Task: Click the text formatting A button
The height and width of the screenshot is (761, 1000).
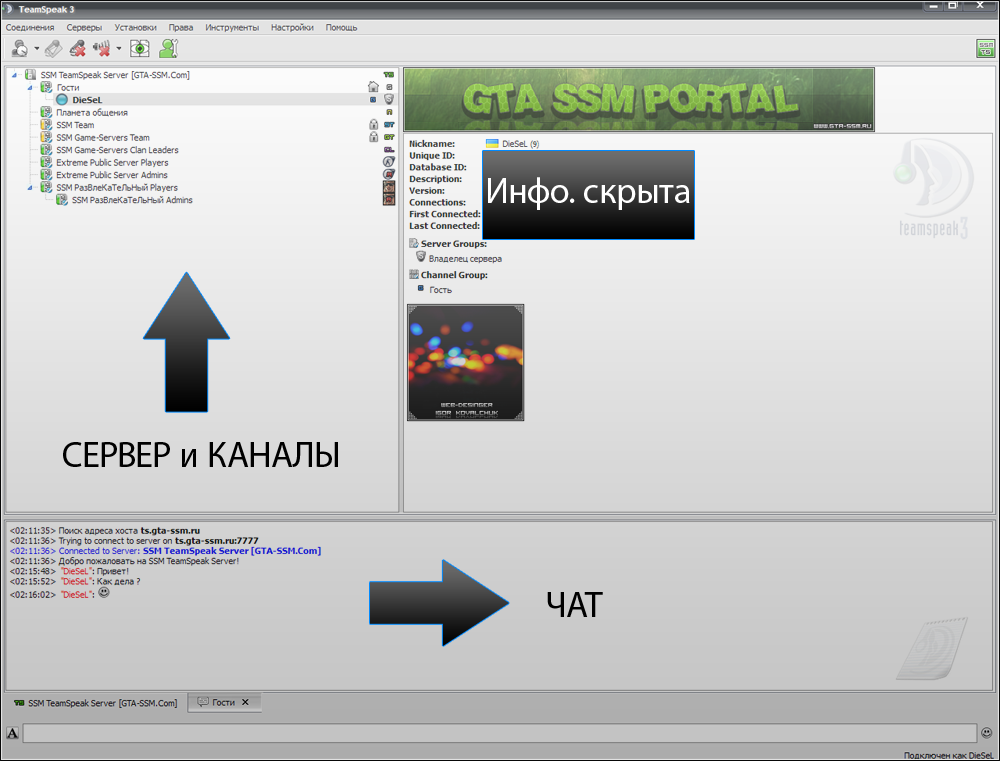Action: [x=12, y=733]
